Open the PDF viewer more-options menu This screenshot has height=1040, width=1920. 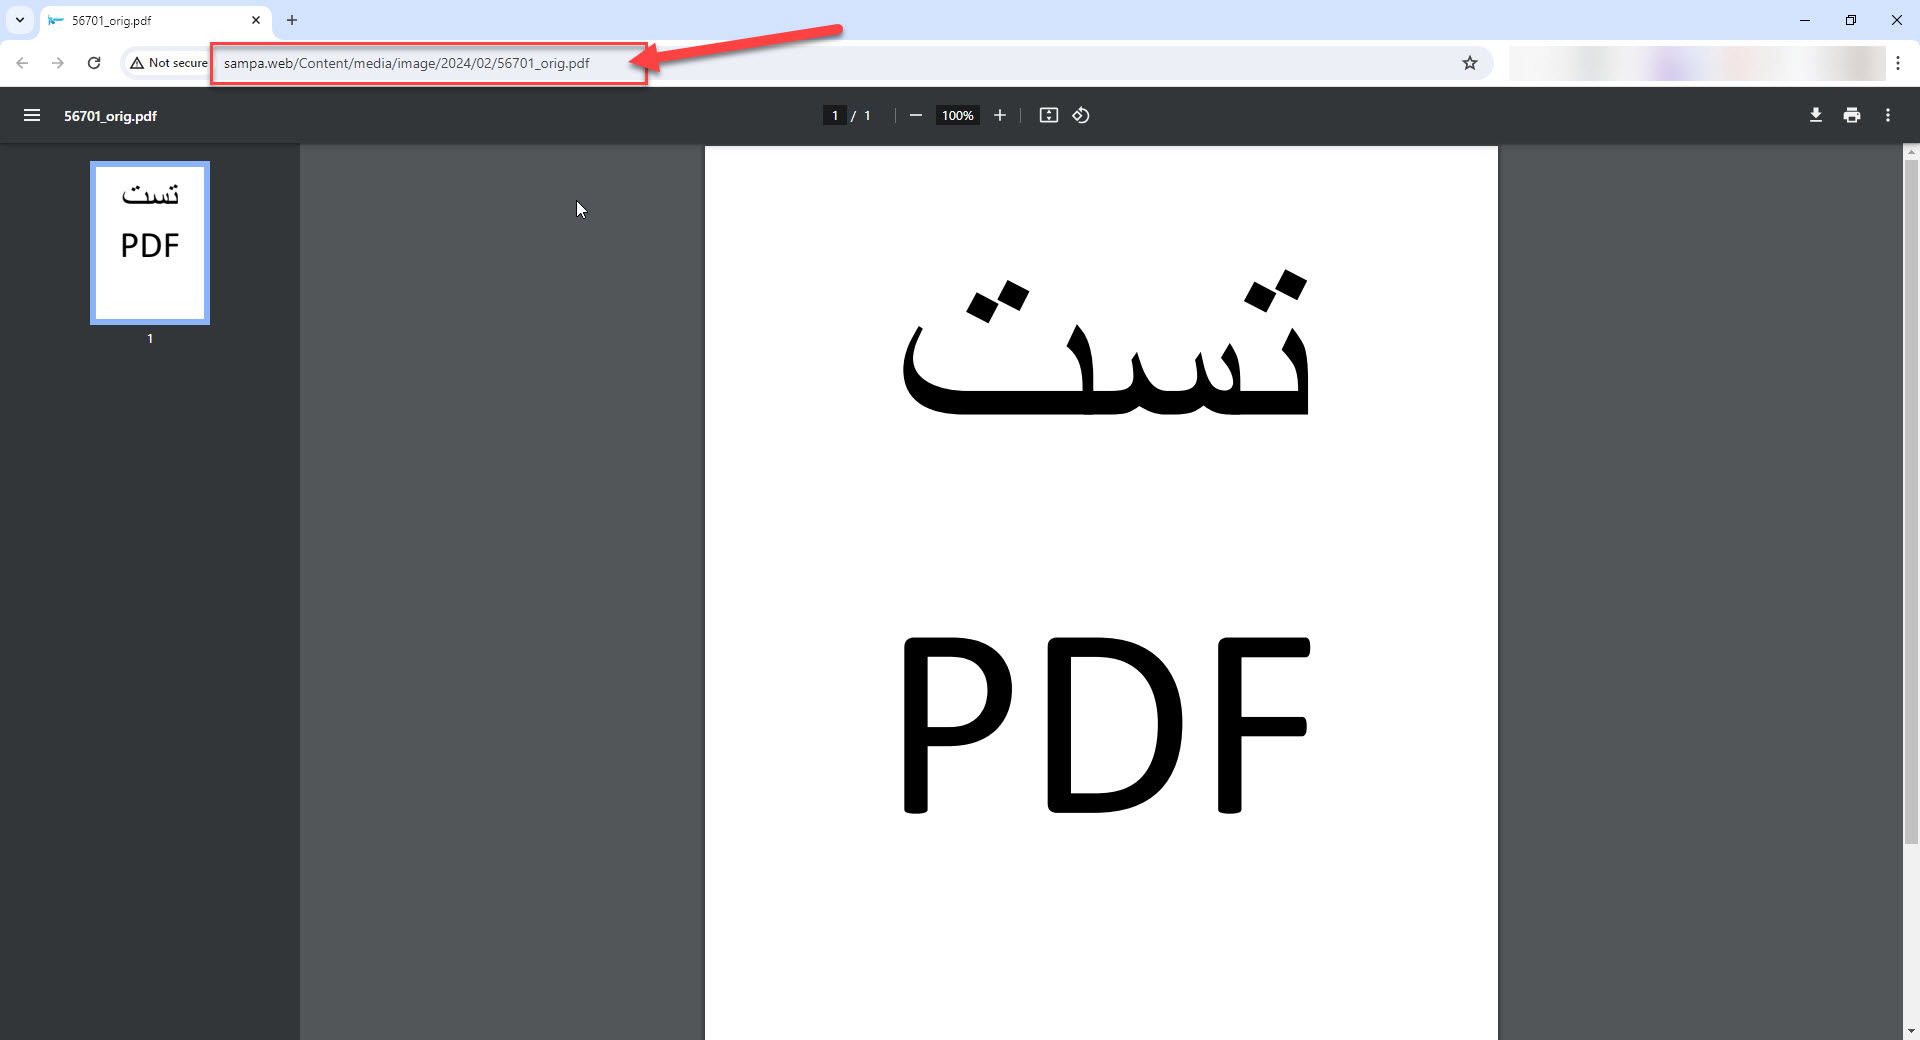[x=1888, y=115]
